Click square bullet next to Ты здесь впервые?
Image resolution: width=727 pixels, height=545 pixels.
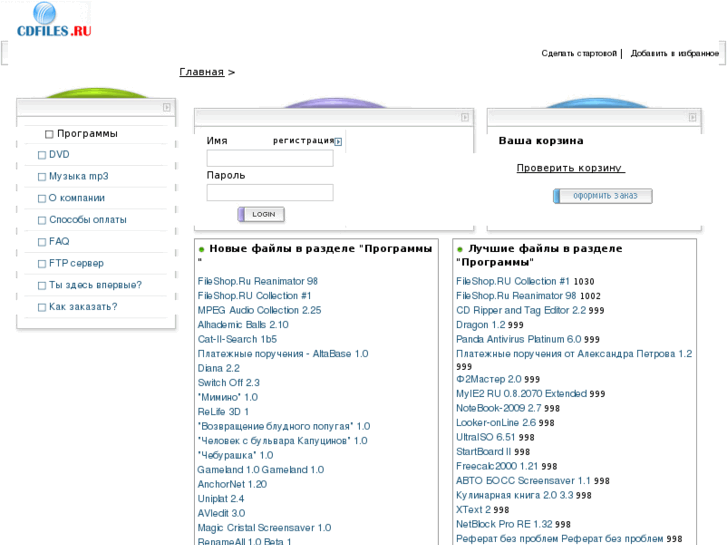click(x=42, y=285)
